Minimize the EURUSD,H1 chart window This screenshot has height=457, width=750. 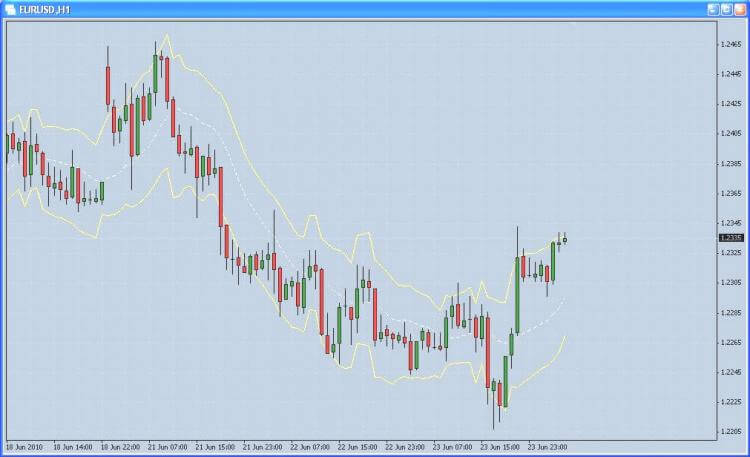(713, 10)
